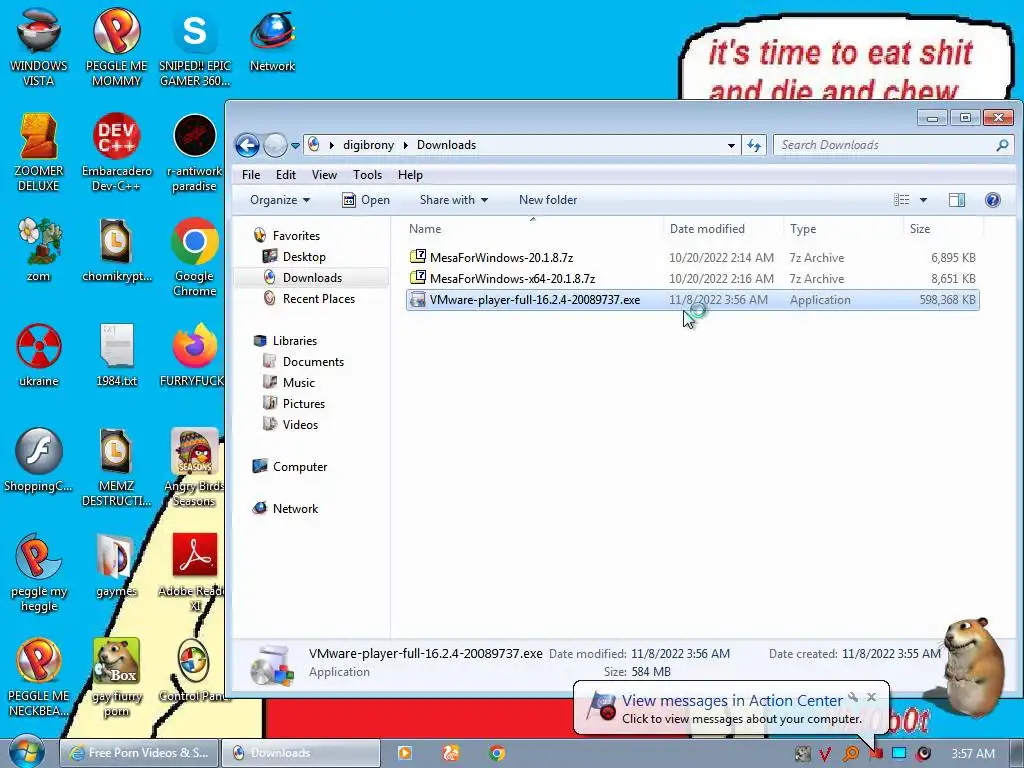Select the PEGGLE ME MOMMY desktop icon
Screen dimensions: 1024x768
[x=116, y=47]
